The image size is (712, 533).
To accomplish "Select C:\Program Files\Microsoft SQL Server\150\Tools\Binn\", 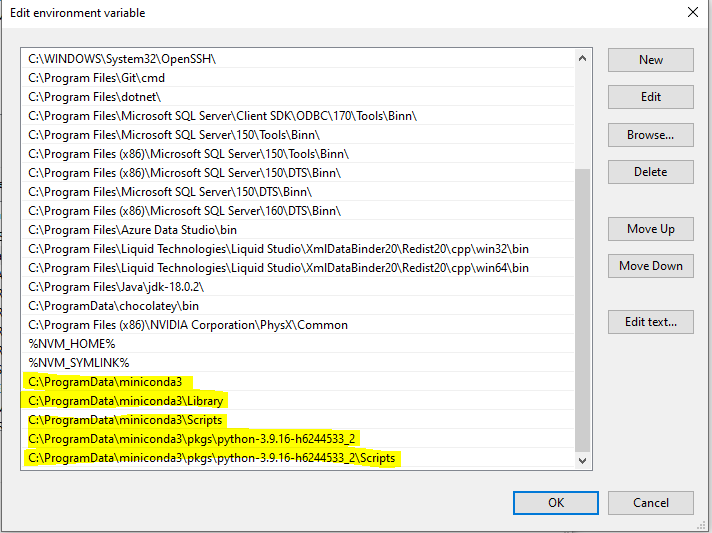I will [298, 135].
